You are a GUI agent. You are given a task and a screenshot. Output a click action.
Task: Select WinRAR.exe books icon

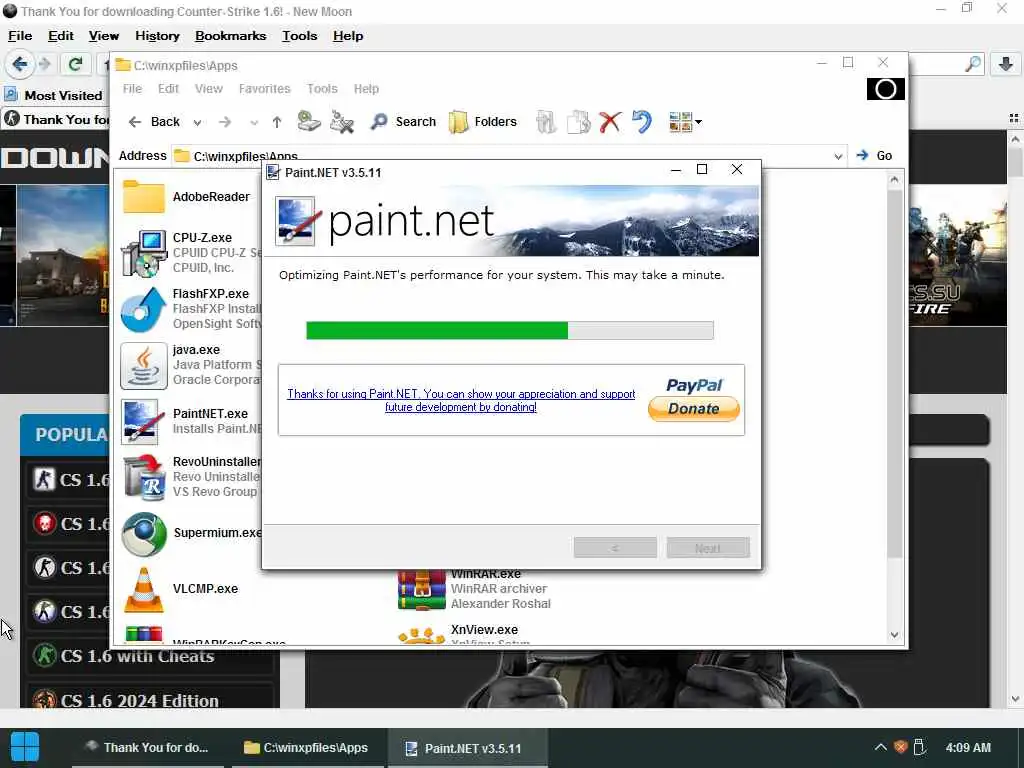(x=422, y=590)
